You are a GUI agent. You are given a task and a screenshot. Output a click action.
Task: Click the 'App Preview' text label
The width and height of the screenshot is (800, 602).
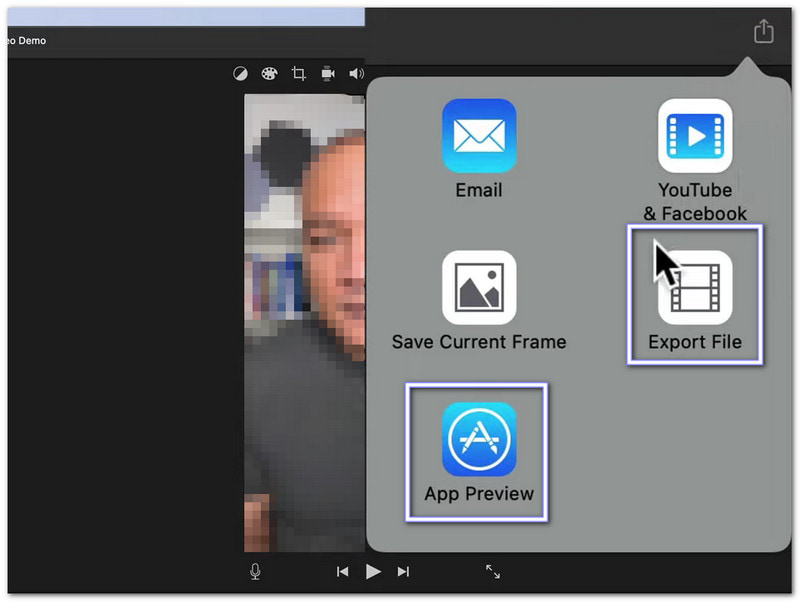(479, 494)
